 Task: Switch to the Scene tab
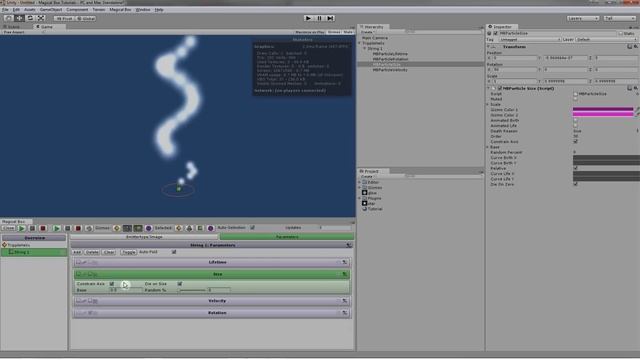click(x=13, y=27)
